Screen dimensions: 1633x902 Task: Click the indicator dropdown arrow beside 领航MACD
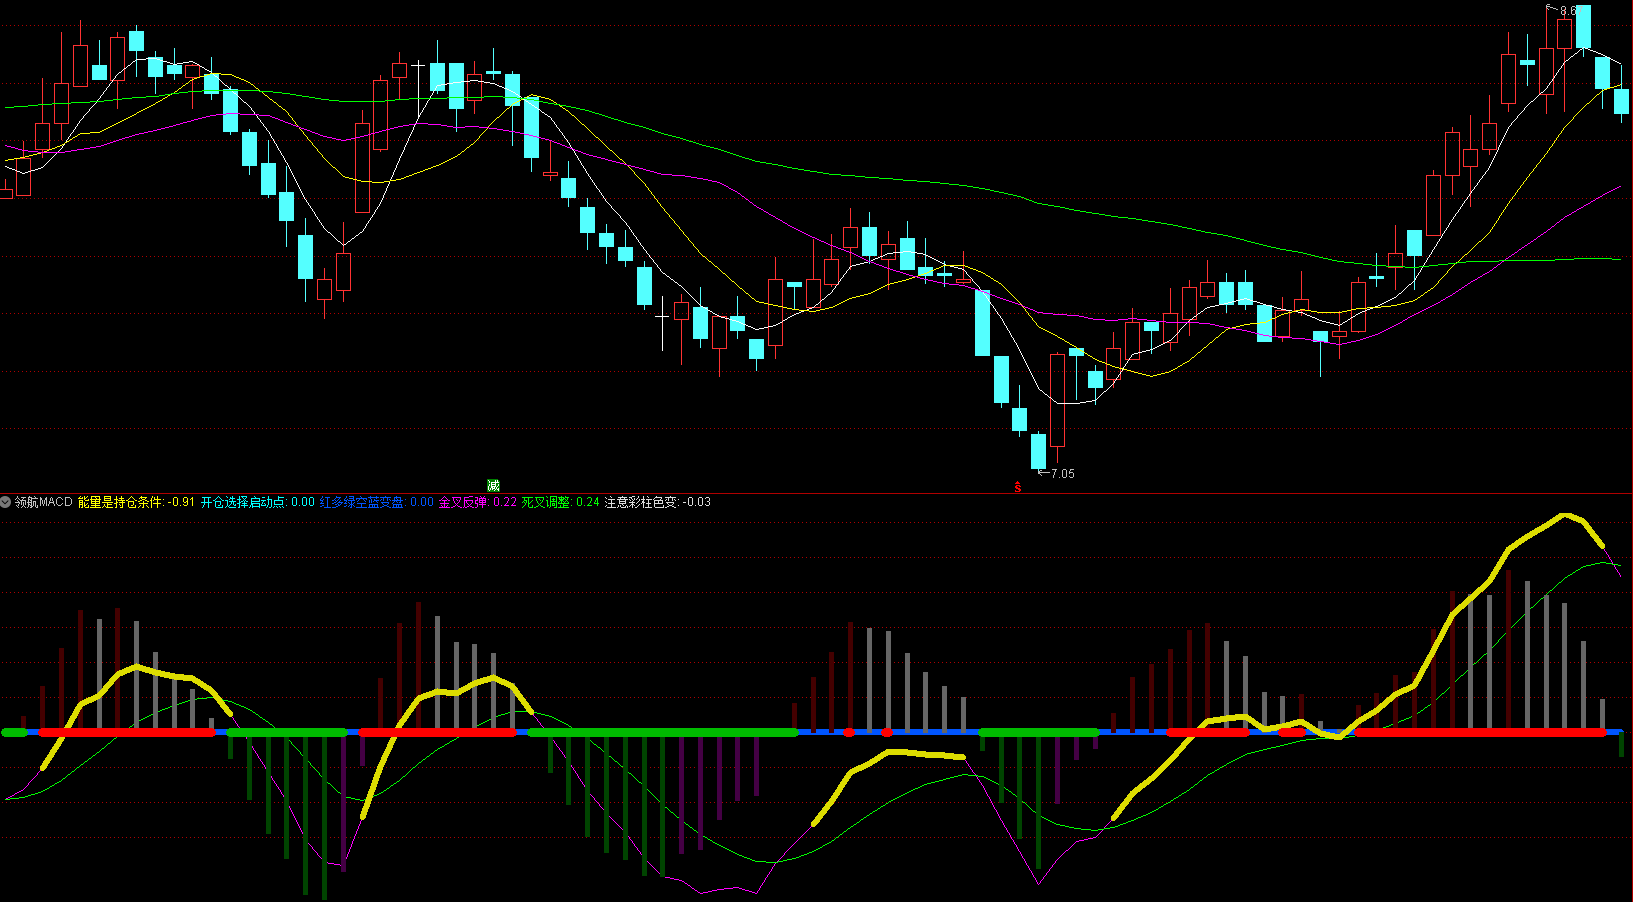coord(6,502)
